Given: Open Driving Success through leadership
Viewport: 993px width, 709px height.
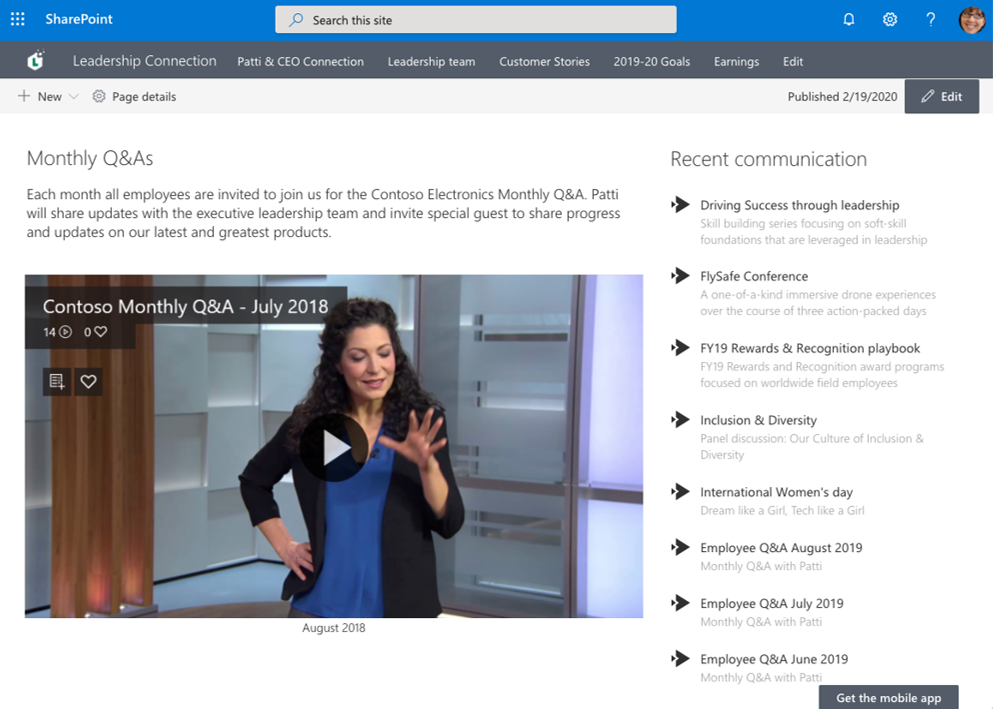Looking at the screenshot, I should [x=799, y=204].
